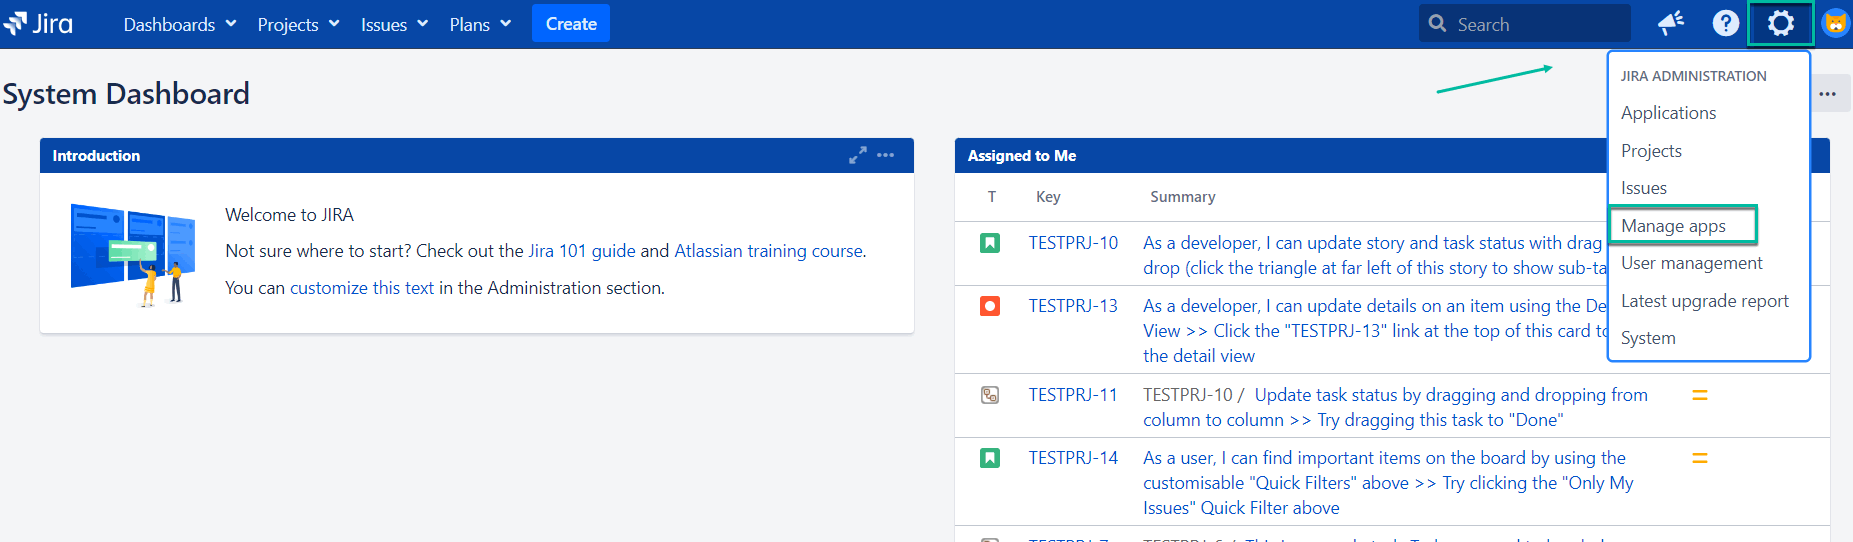Screen dimensions: 1853x542
Task: Click the parent TESTPRJ-10 link in TESTPRJ-11 row
Action: [x=1190, y=395]
